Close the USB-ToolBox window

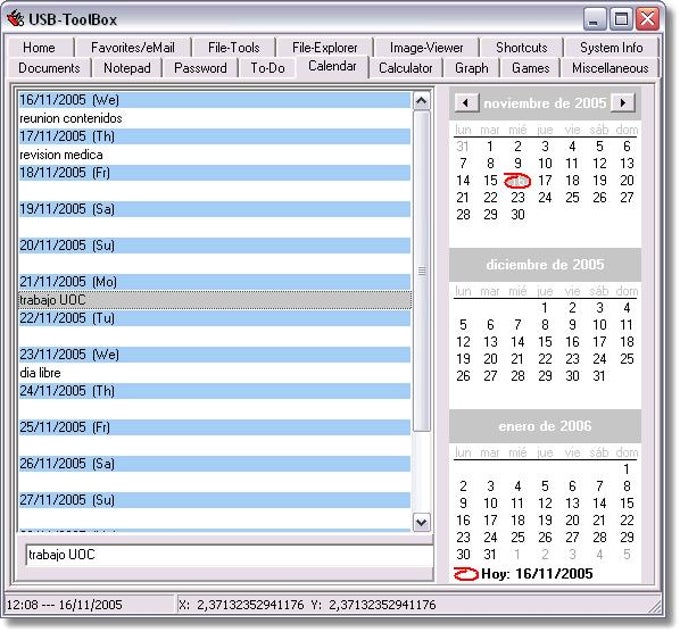click(647, 19)
